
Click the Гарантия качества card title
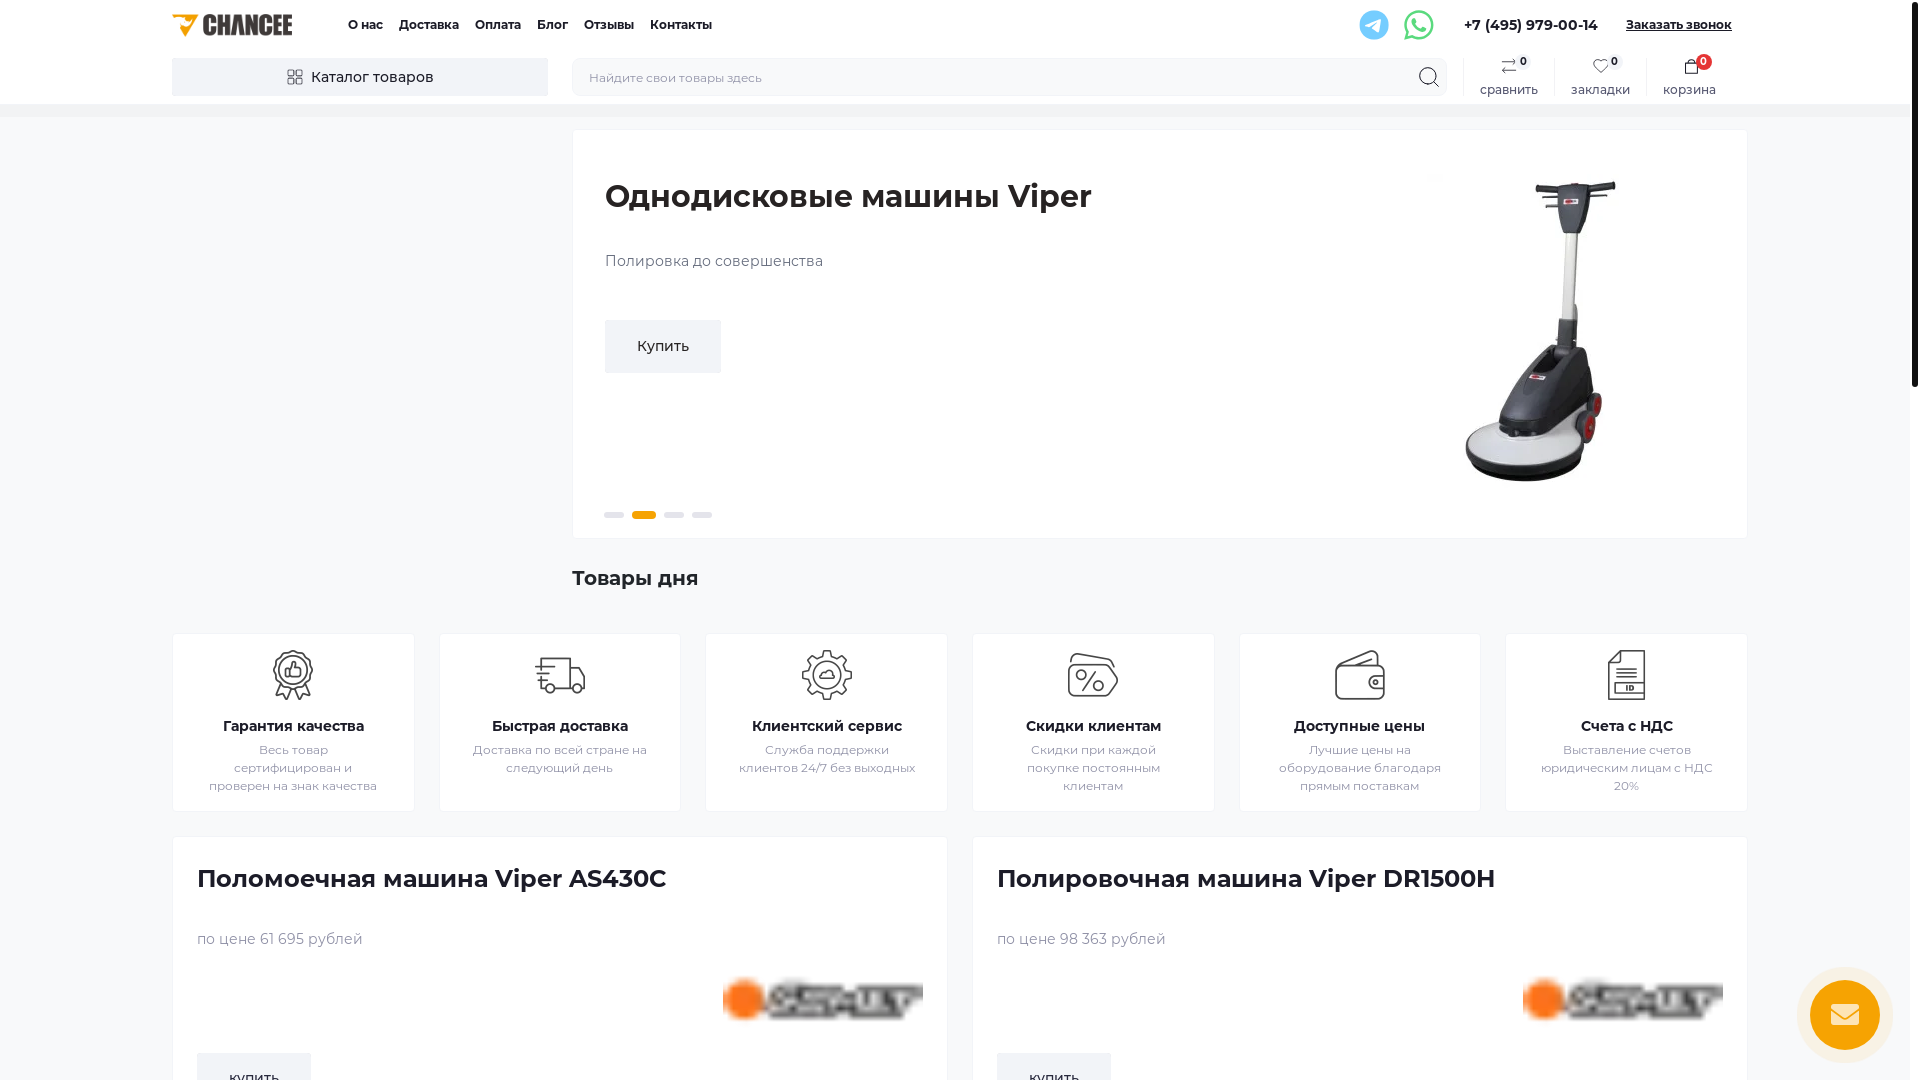pyautogui.click(x=293, y=726)
